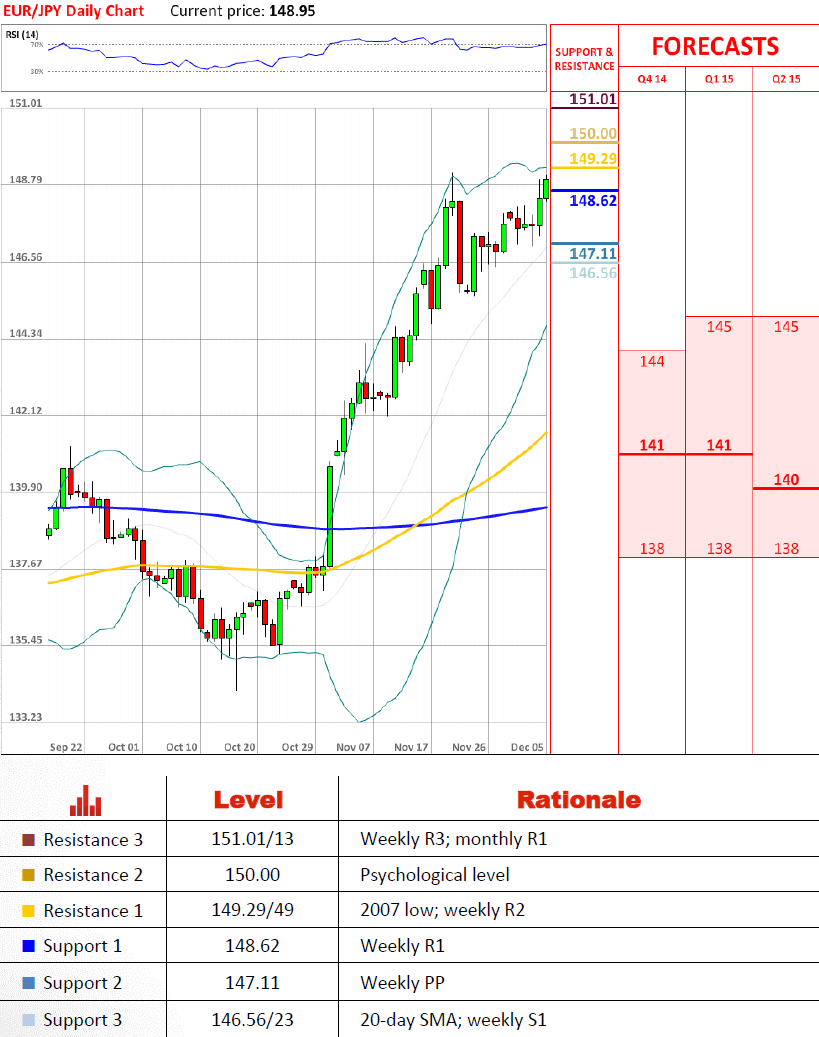
Task: Click the Q2 15 median forecast 140
Action: tap(786, 479)
